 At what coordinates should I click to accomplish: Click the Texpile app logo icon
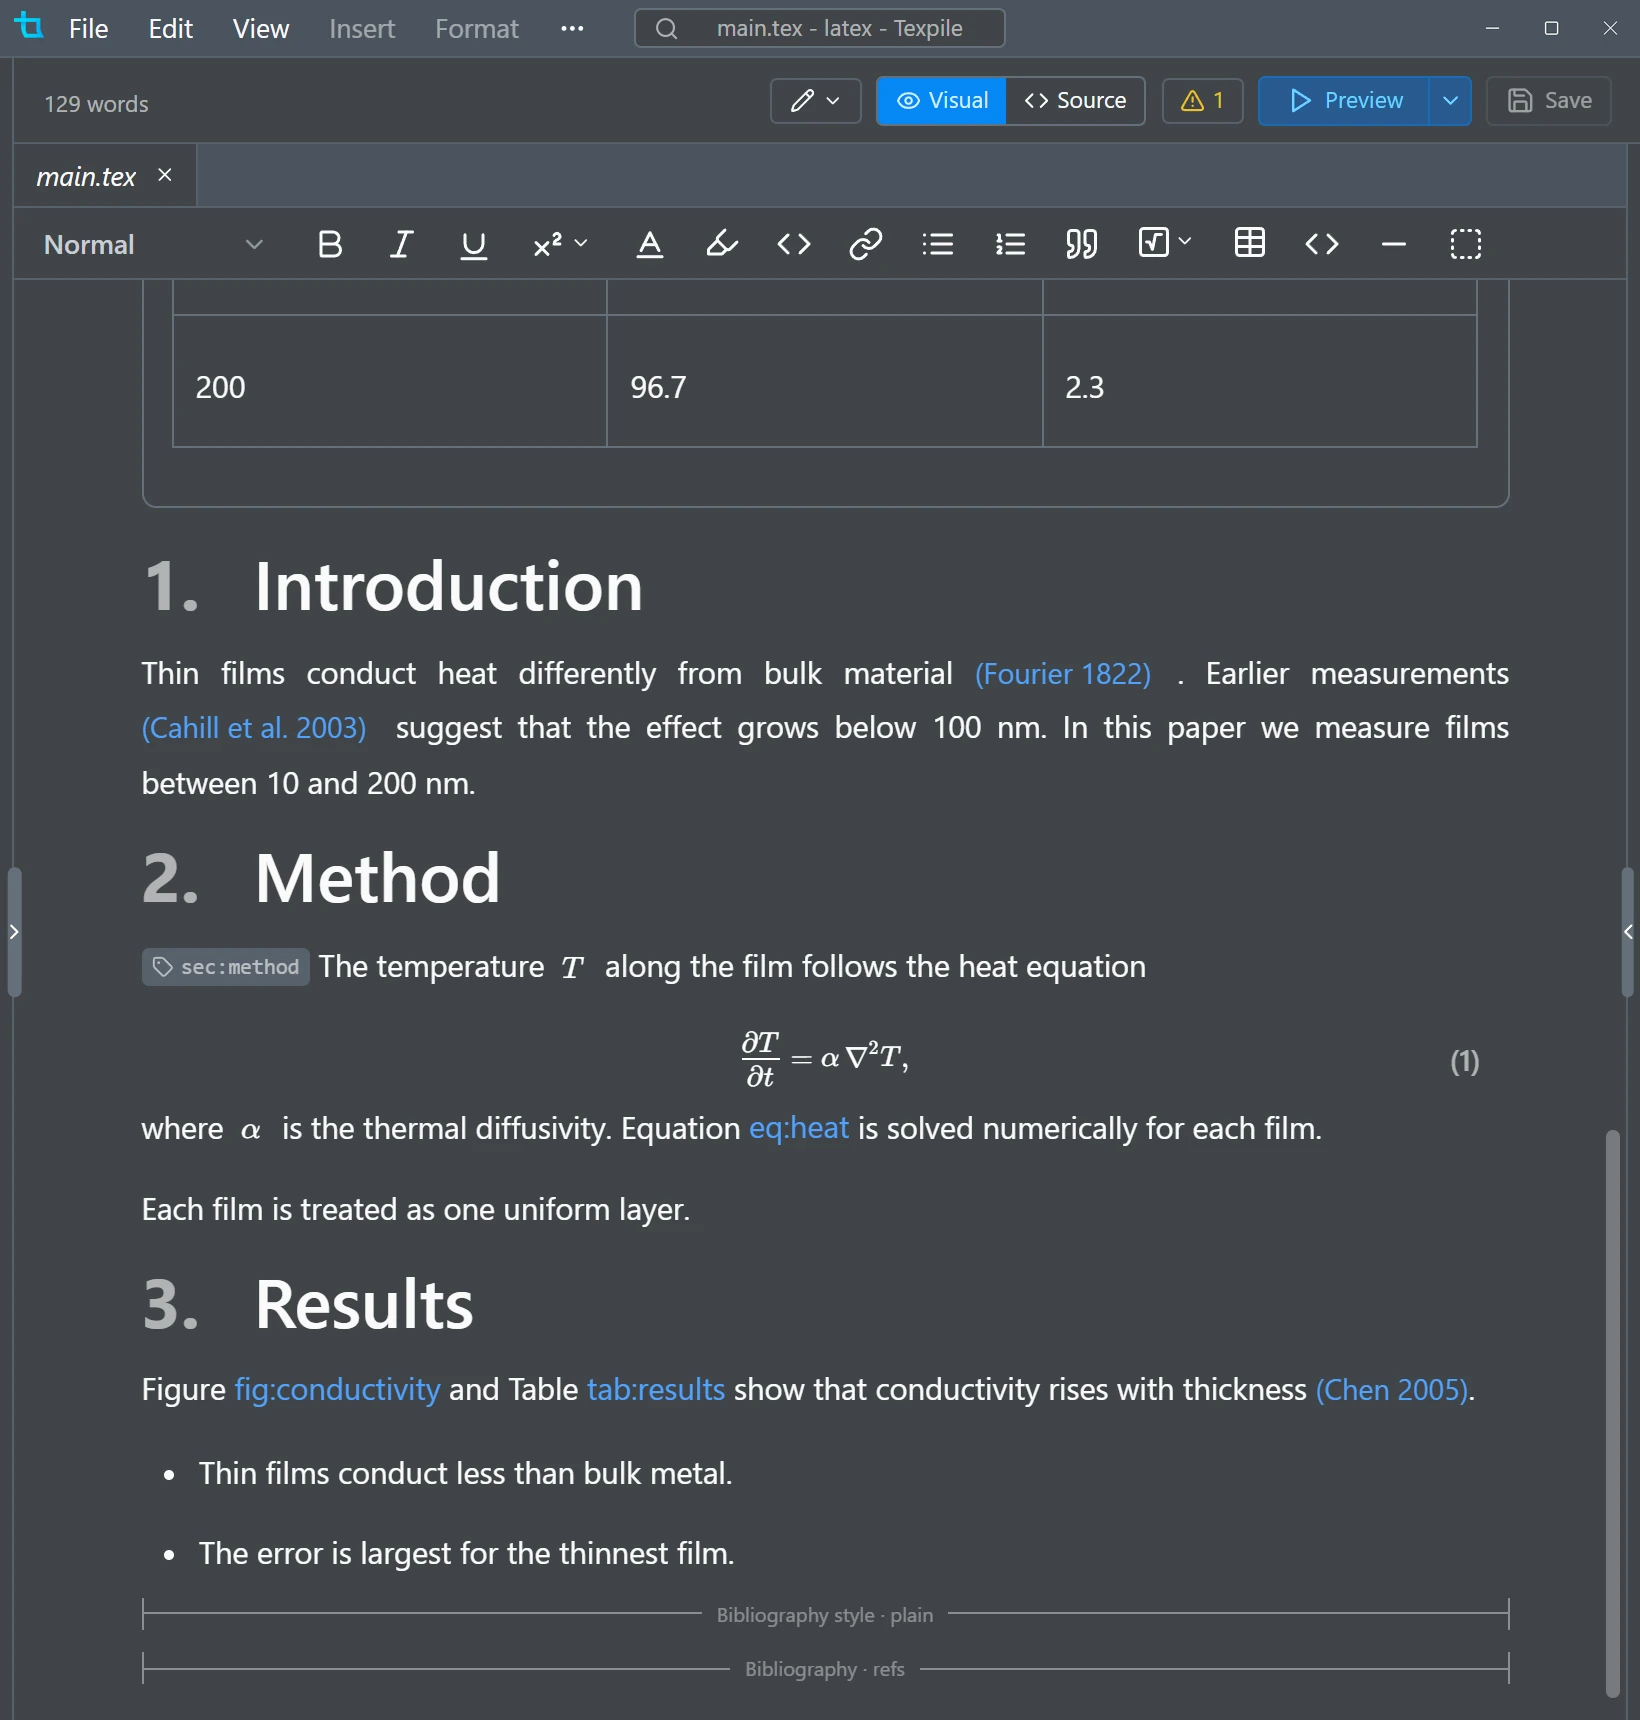coord(30,27)
